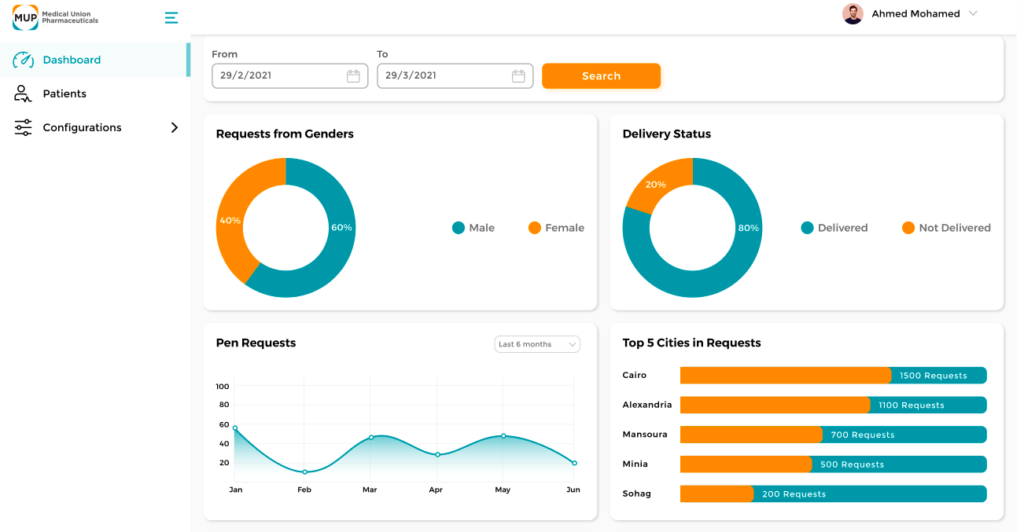Go to the Patients page

pos(64,94)
